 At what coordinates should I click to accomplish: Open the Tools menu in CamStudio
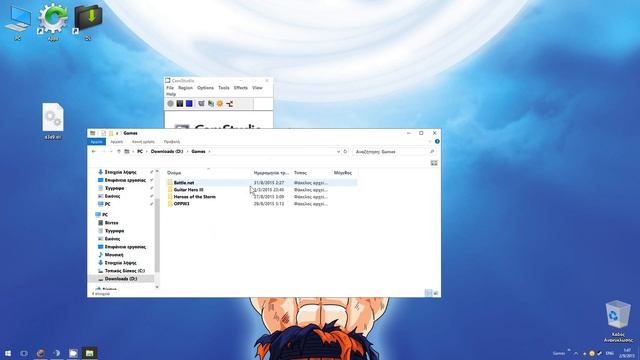224,88
